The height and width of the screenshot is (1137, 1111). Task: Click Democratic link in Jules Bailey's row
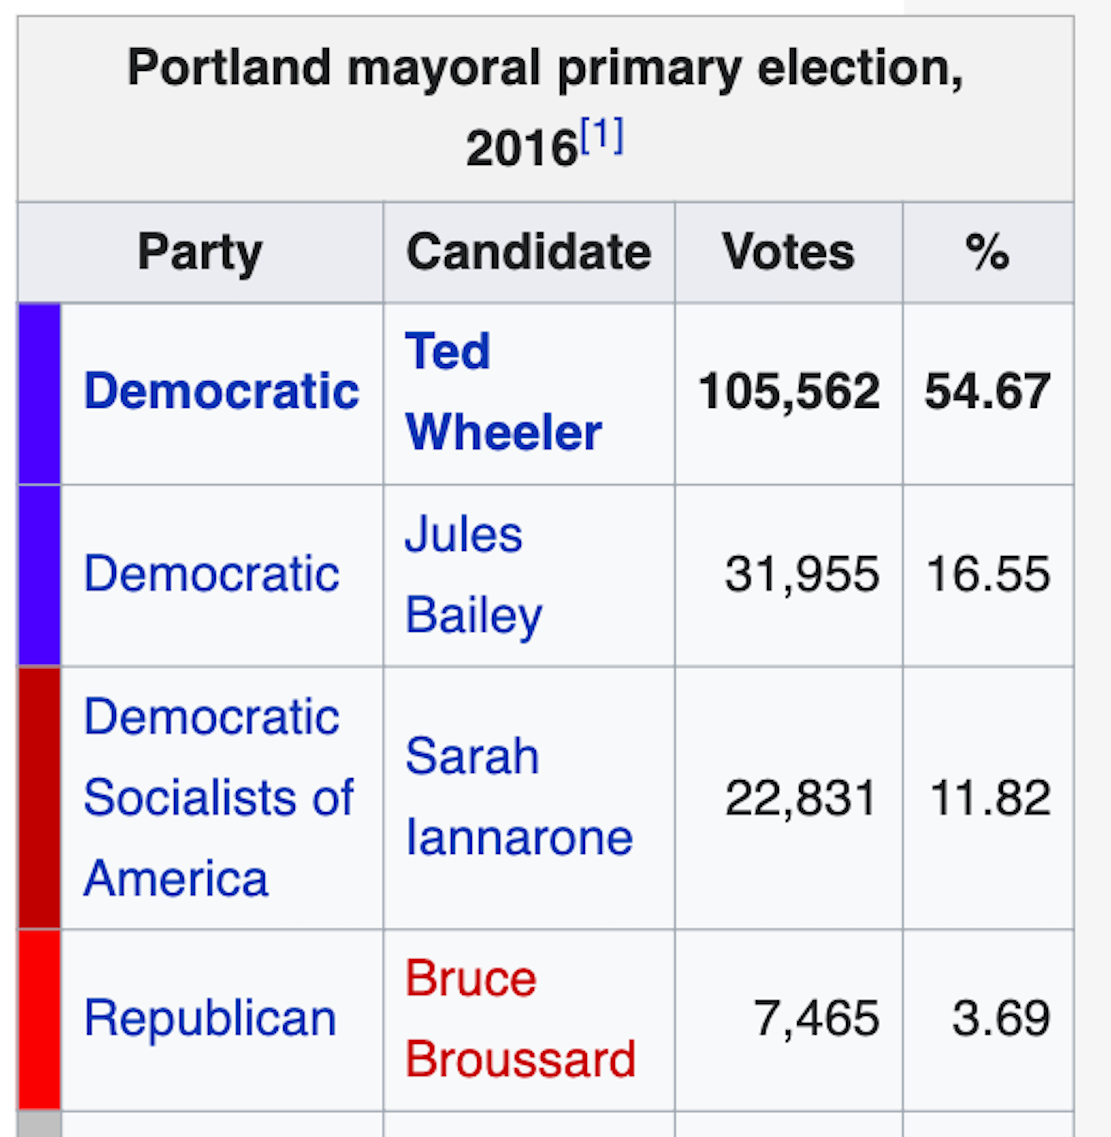click(x=212, y=574)
